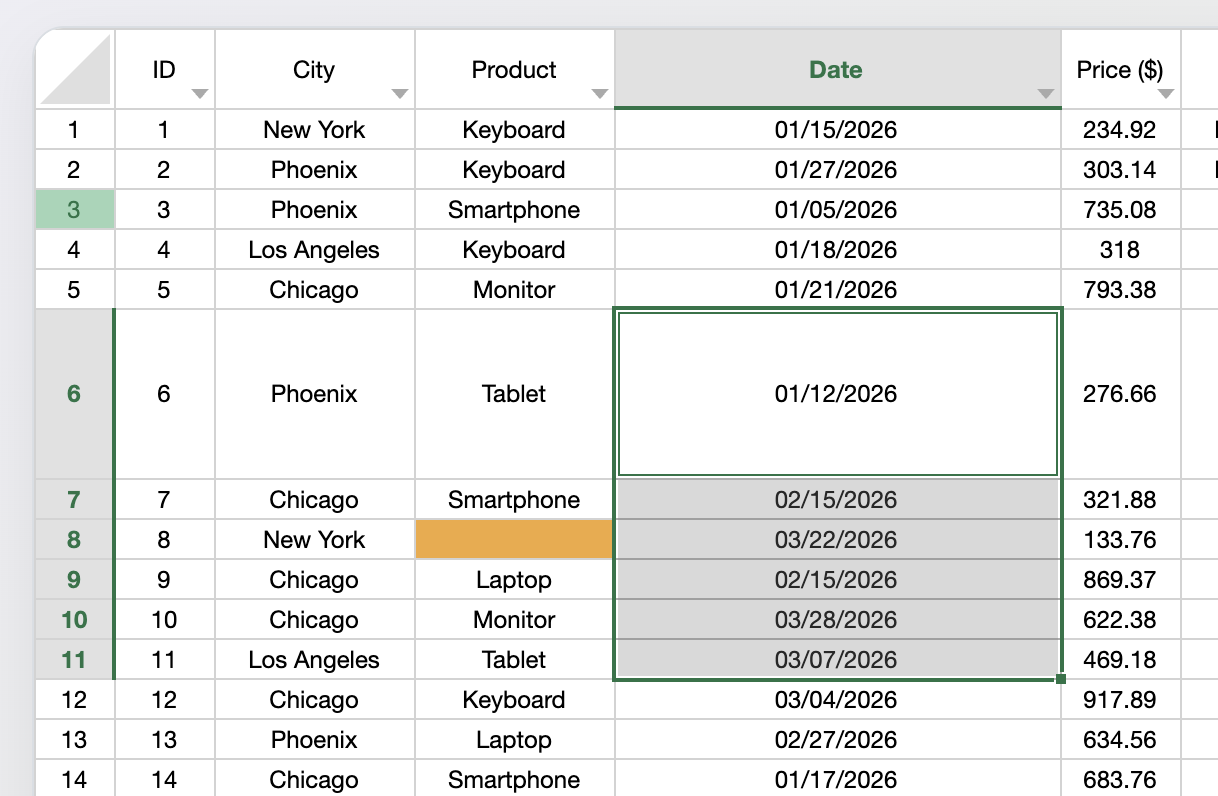This screenshot has height=796, width=1218.
Task: Select the orange highlighted Product cell
Action: [x=514, y=540]
